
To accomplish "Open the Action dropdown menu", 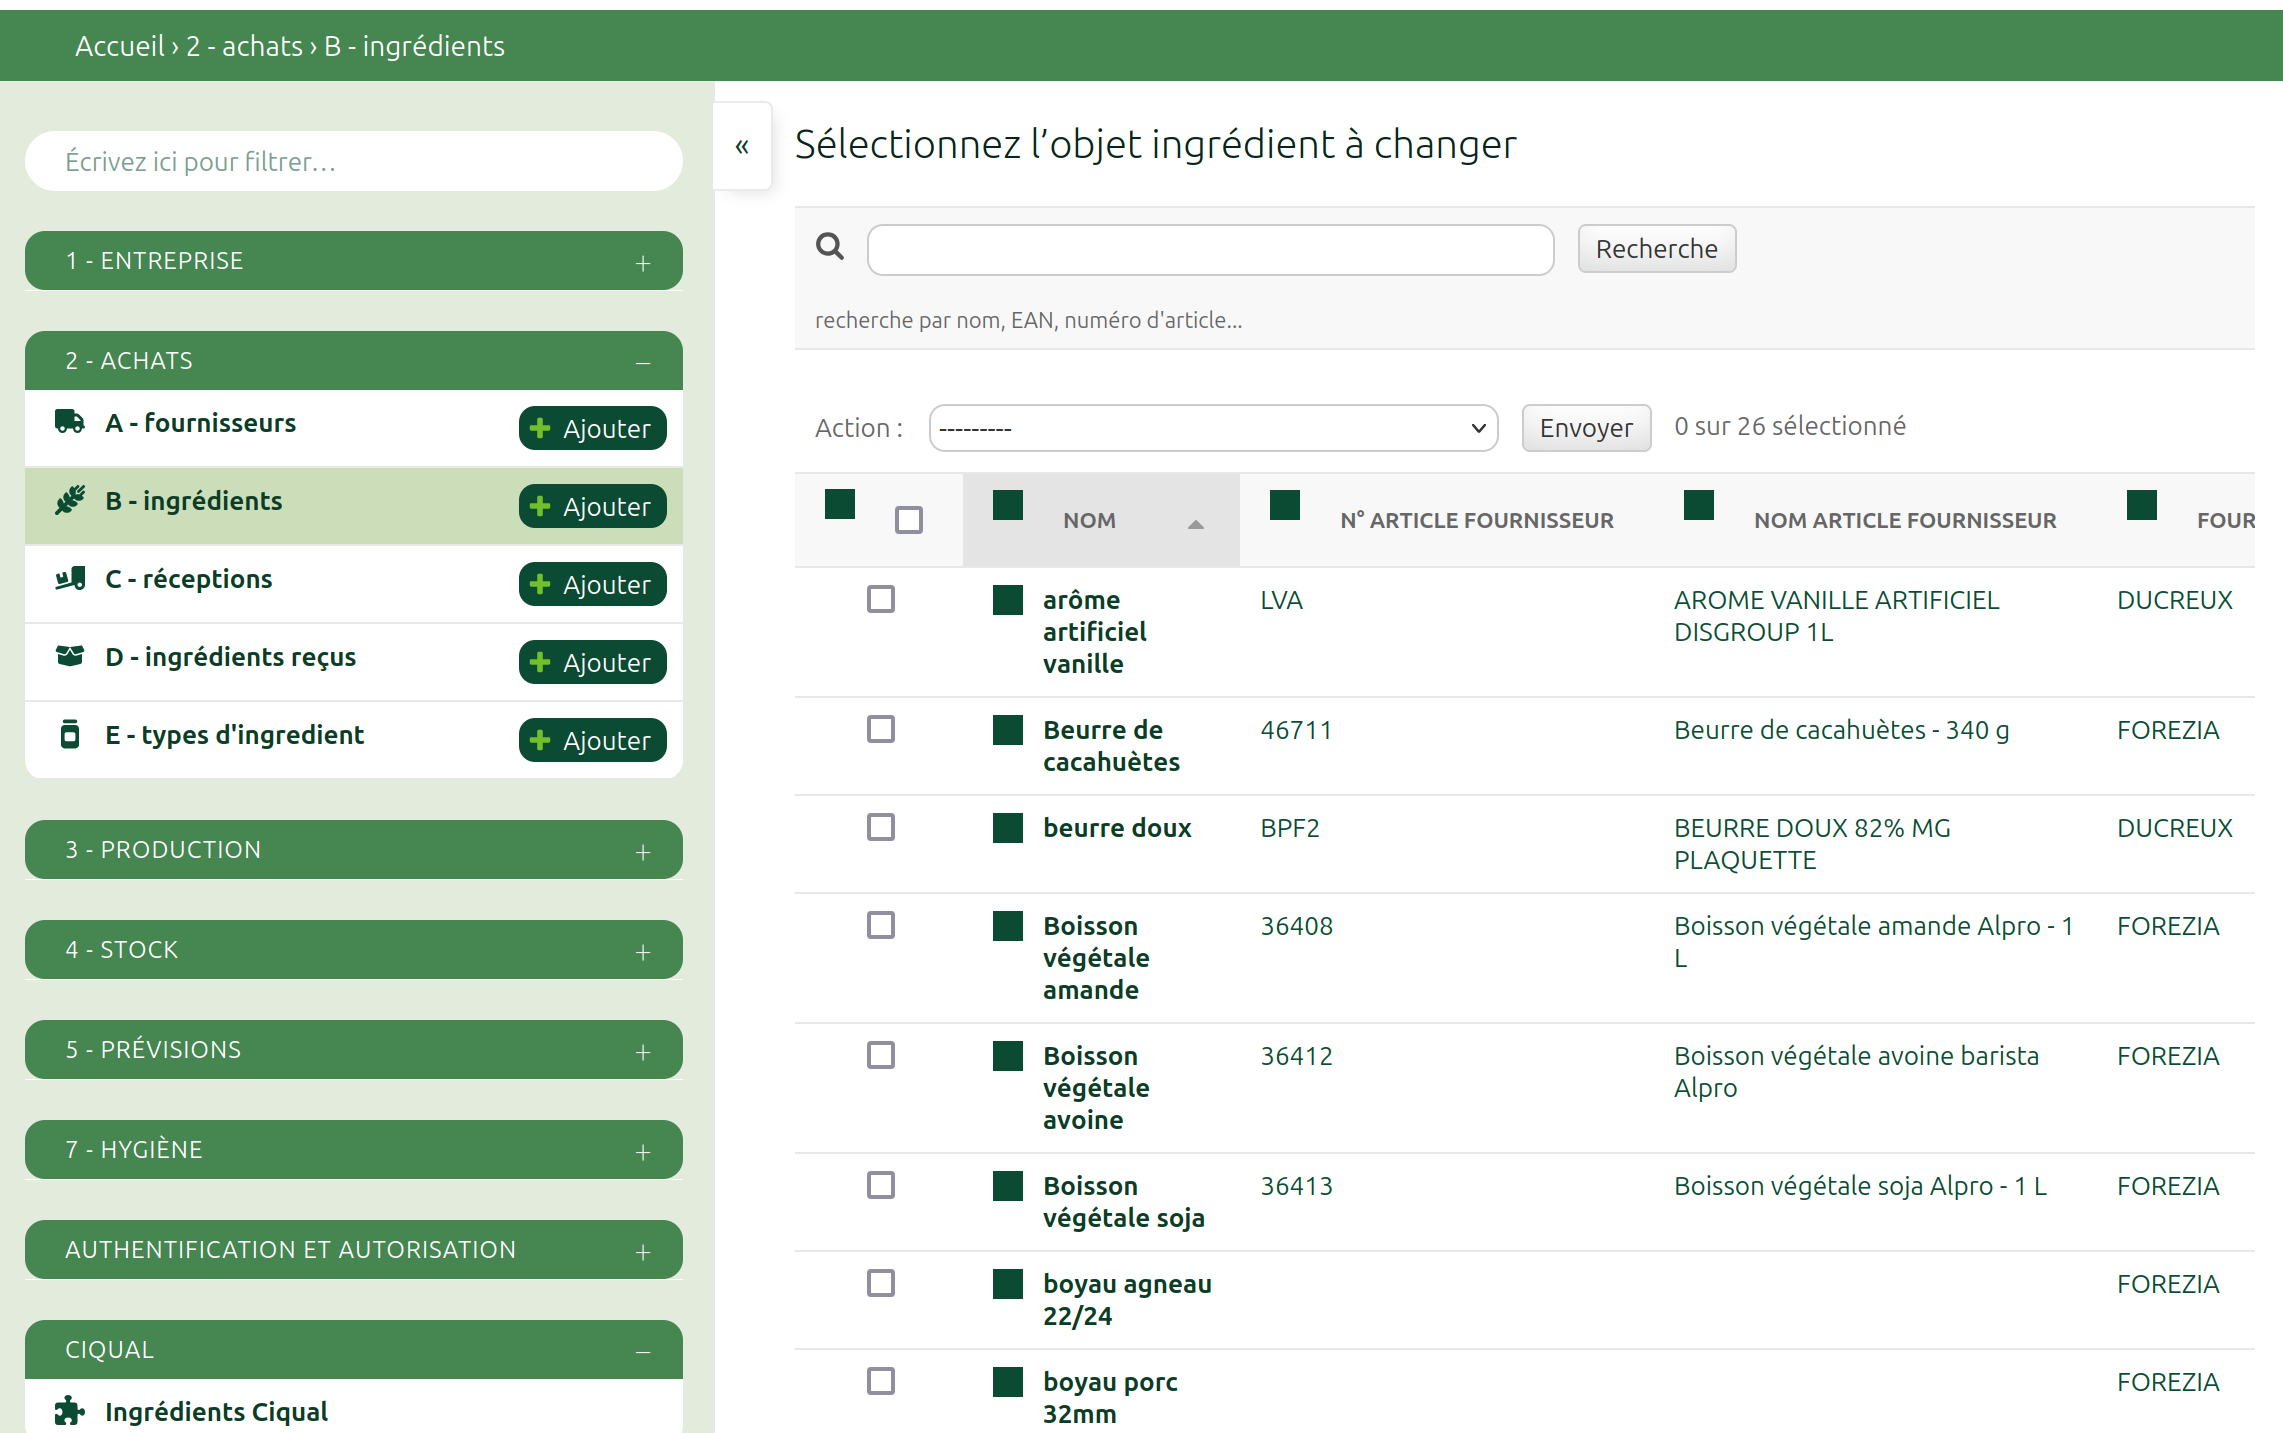I will tap(1212, 428).
